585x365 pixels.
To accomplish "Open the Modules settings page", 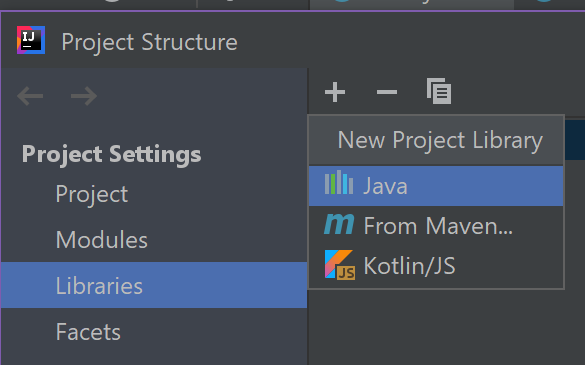I will click(101, 240).
